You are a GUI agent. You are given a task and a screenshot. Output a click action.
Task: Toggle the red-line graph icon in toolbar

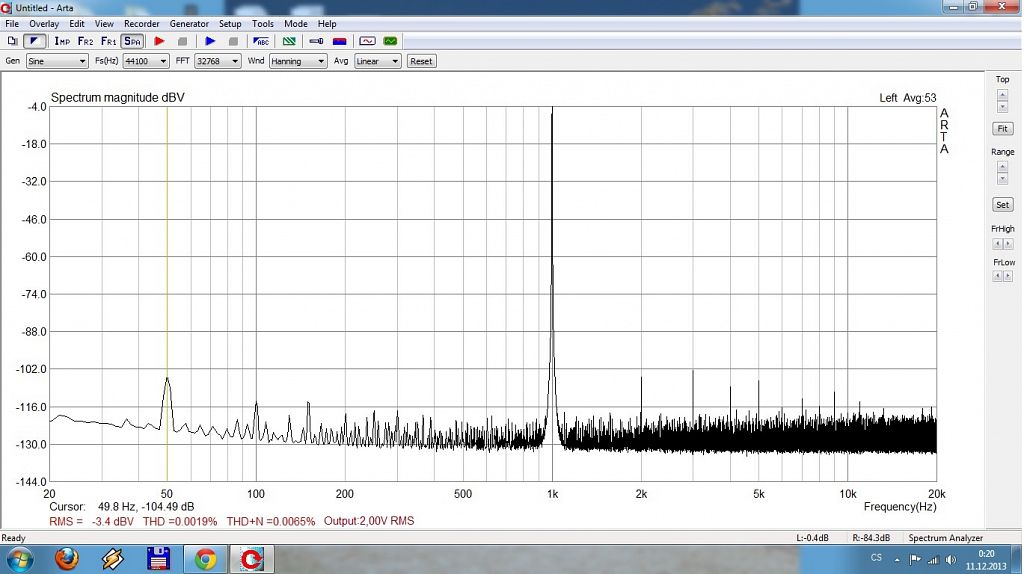[367, 41]
